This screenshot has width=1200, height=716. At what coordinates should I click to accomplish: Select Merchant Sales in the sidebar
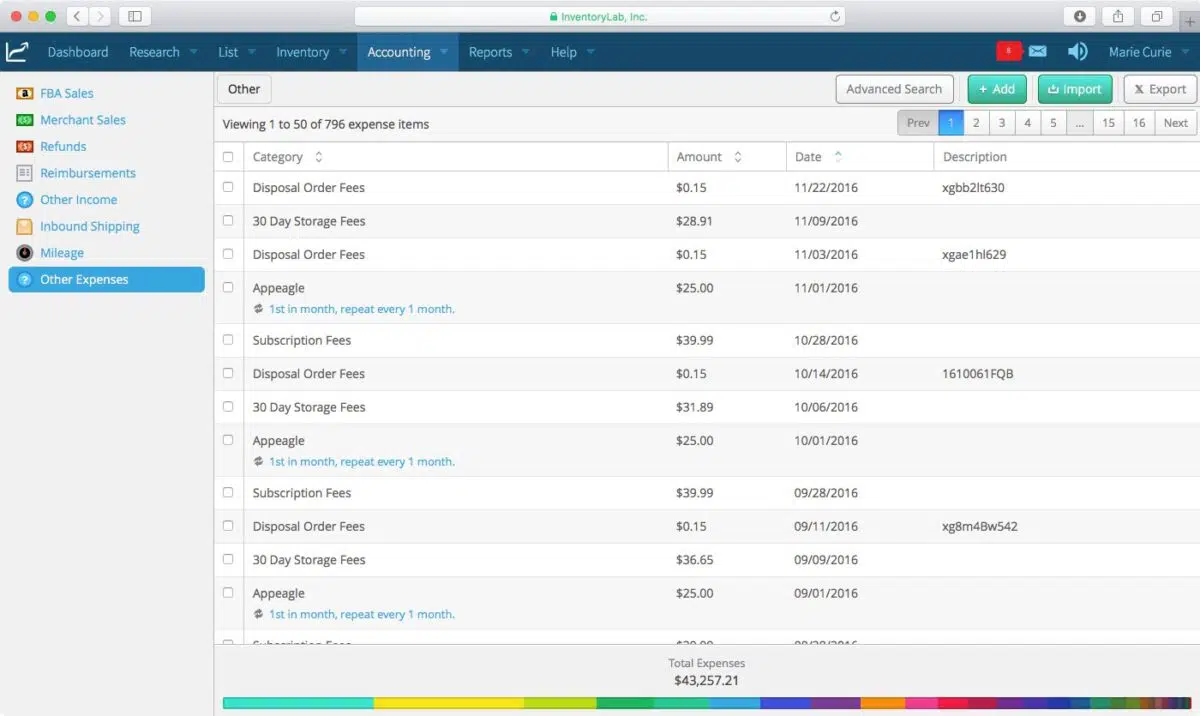pos(82,120)
